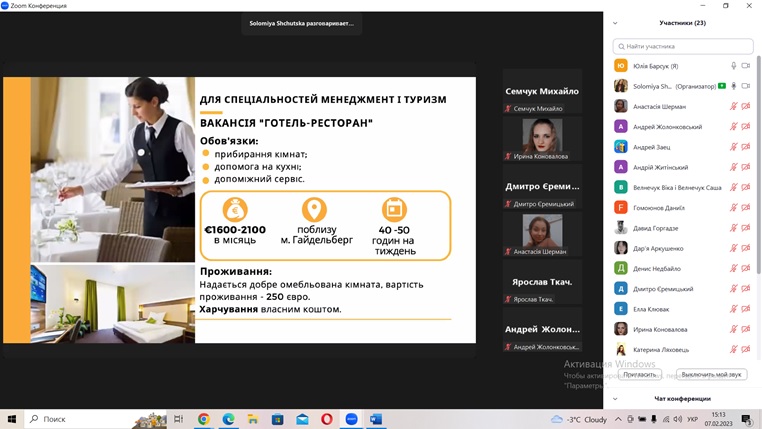The height and width of the screenshot is (429, 762).
Task: Select the Семчук Михайло video tile
Action: coord(542,91)
